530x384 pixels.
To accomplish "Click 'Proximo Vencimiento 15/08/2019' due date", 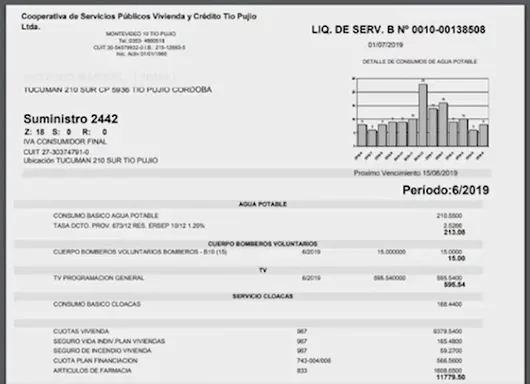I will 406,173.
